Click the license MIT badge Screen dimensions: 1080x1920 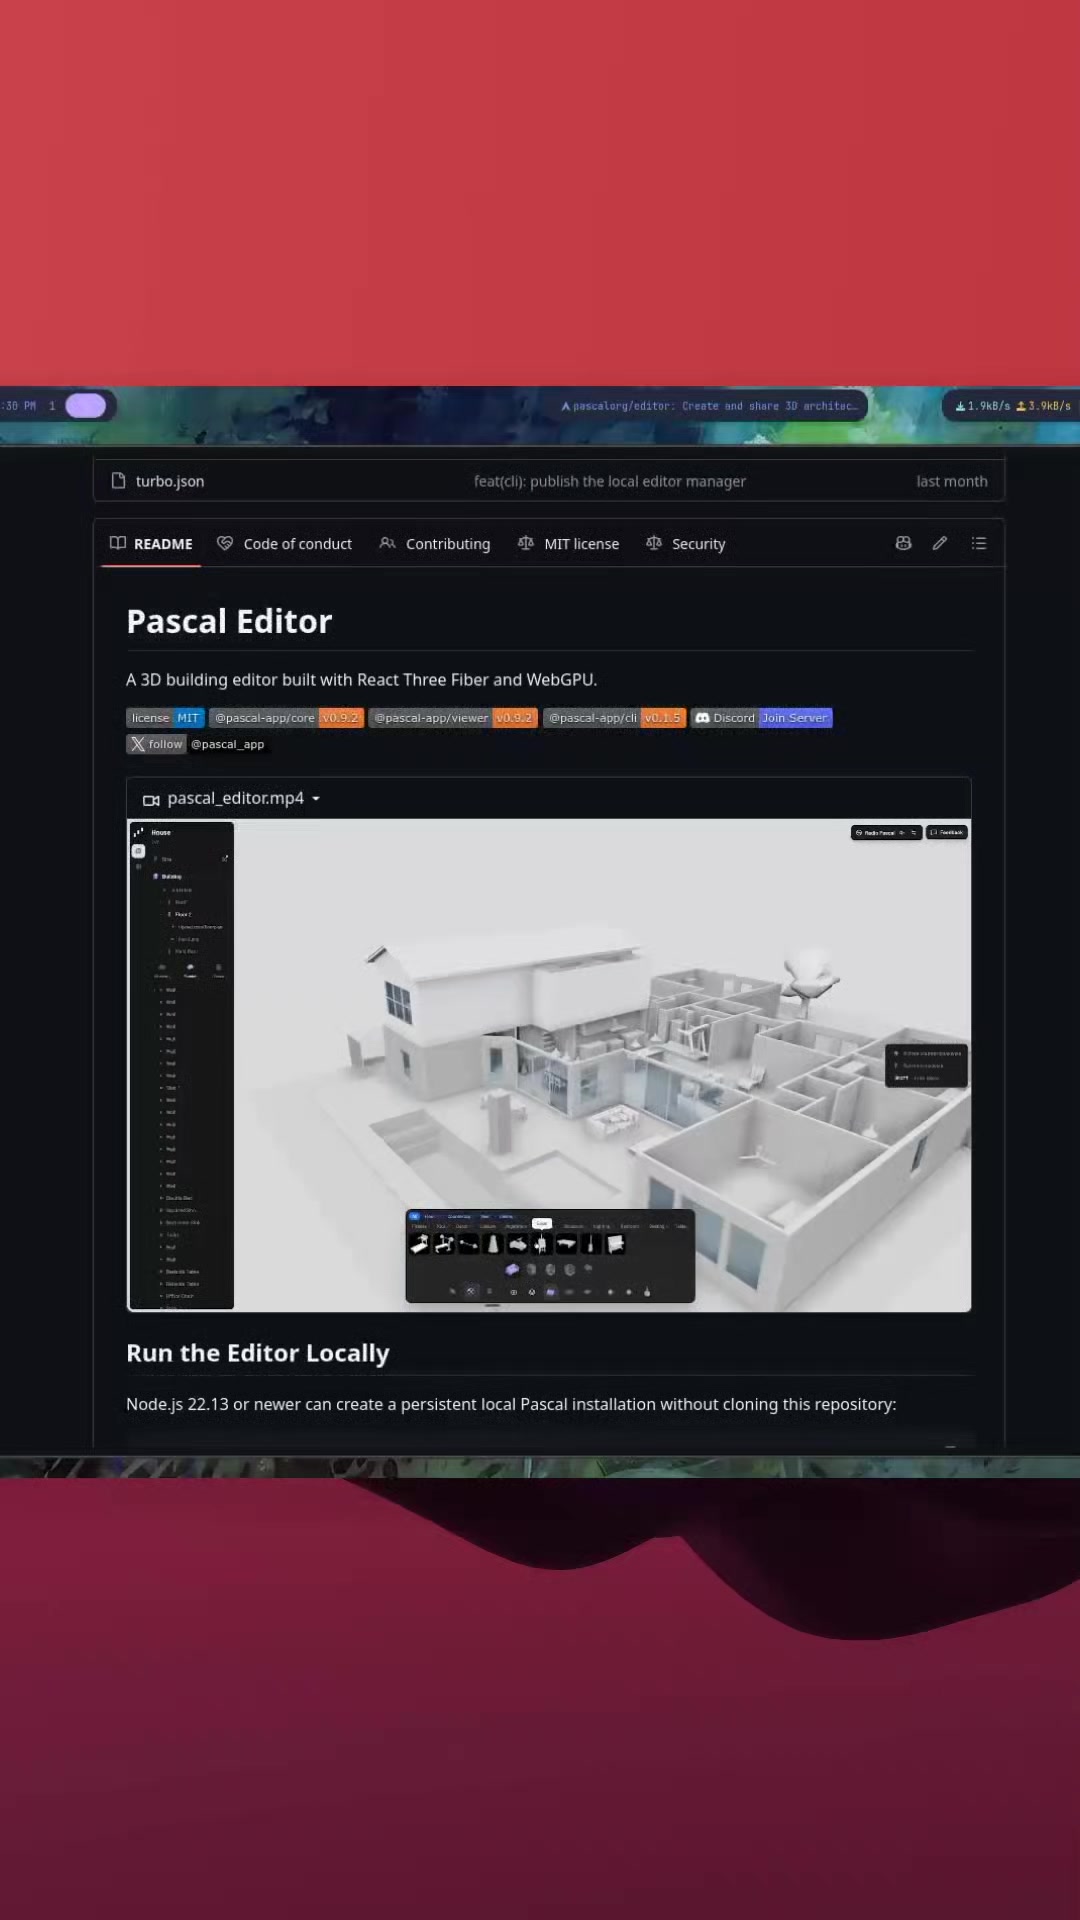pyautogui.click(x=165, y=718)
